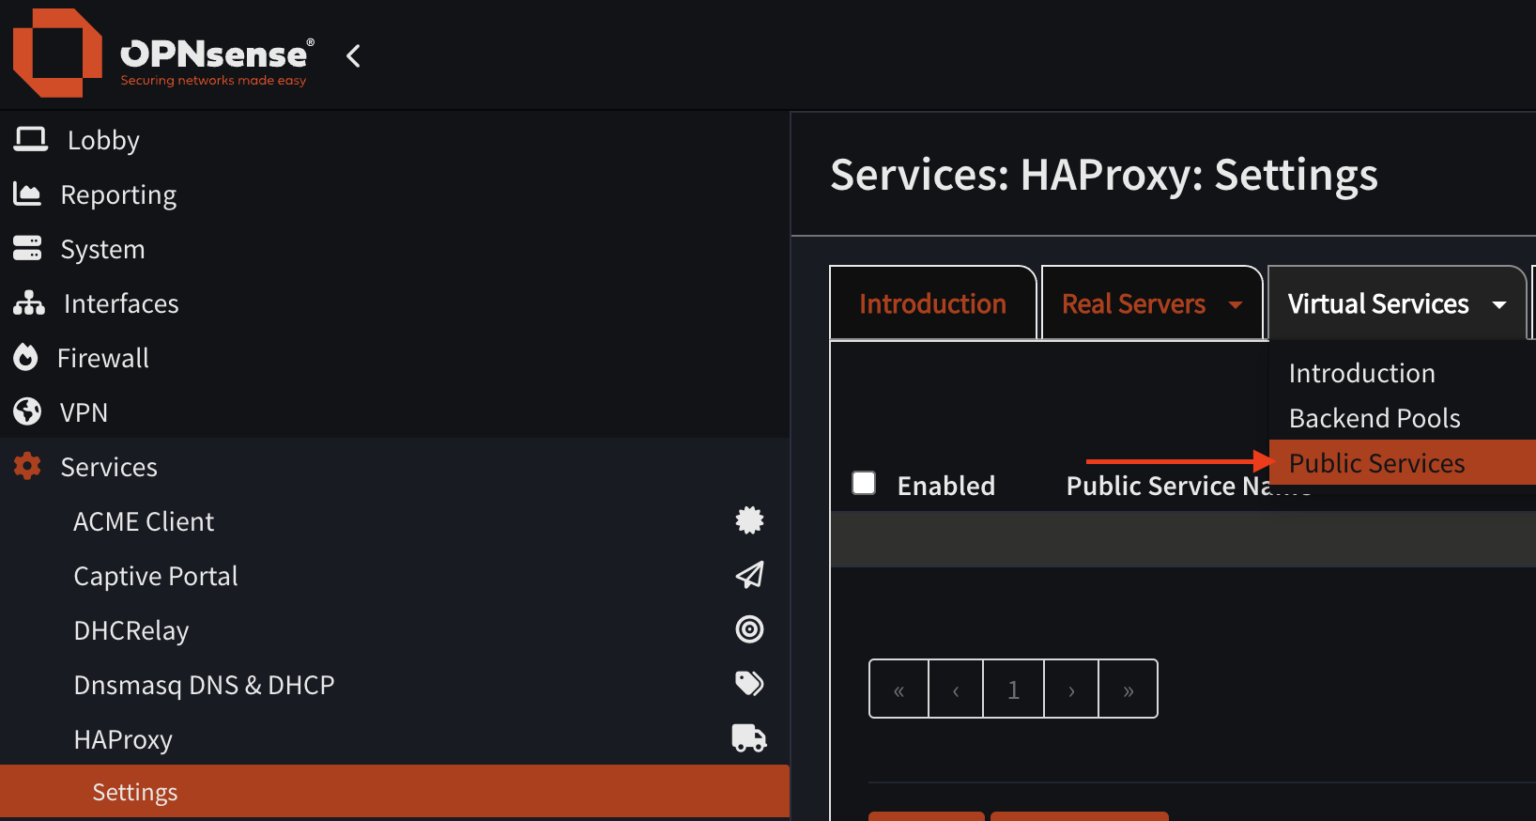Expand the Real Servers dropdown

coord(1152,303)
